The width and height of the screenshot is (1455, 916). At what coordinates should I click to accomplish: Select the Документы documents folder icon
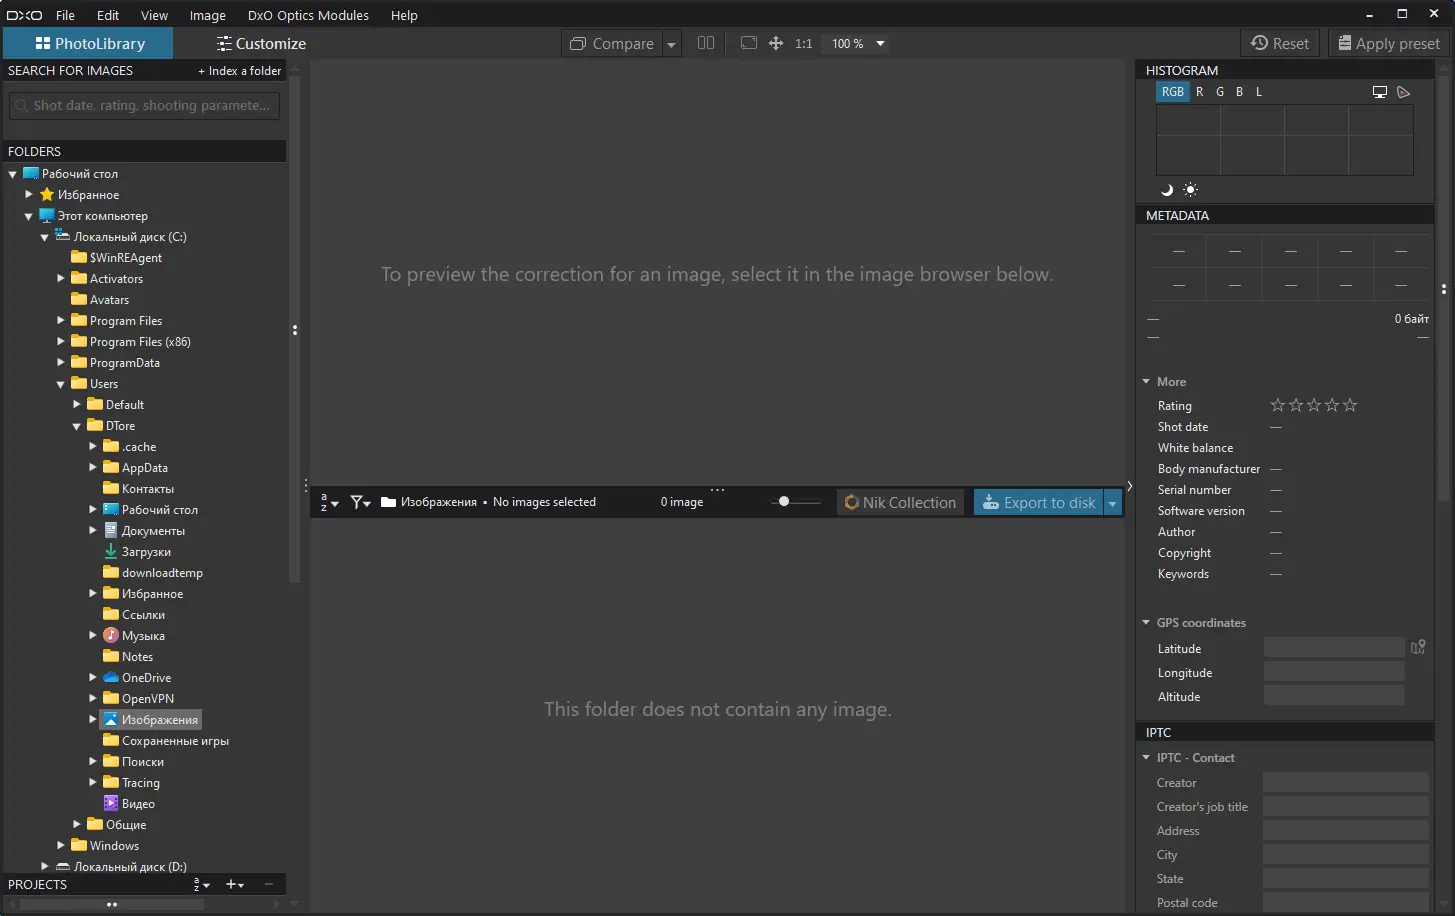(111, 530)
